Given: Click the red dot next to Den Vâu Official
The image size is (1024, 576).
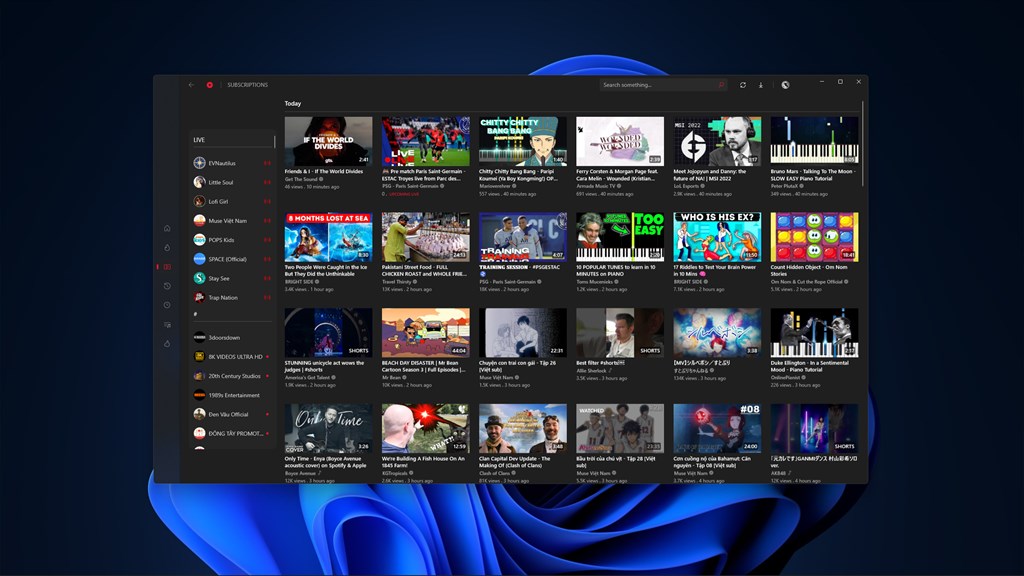Looking at the screenshot, I should (267, 414).
